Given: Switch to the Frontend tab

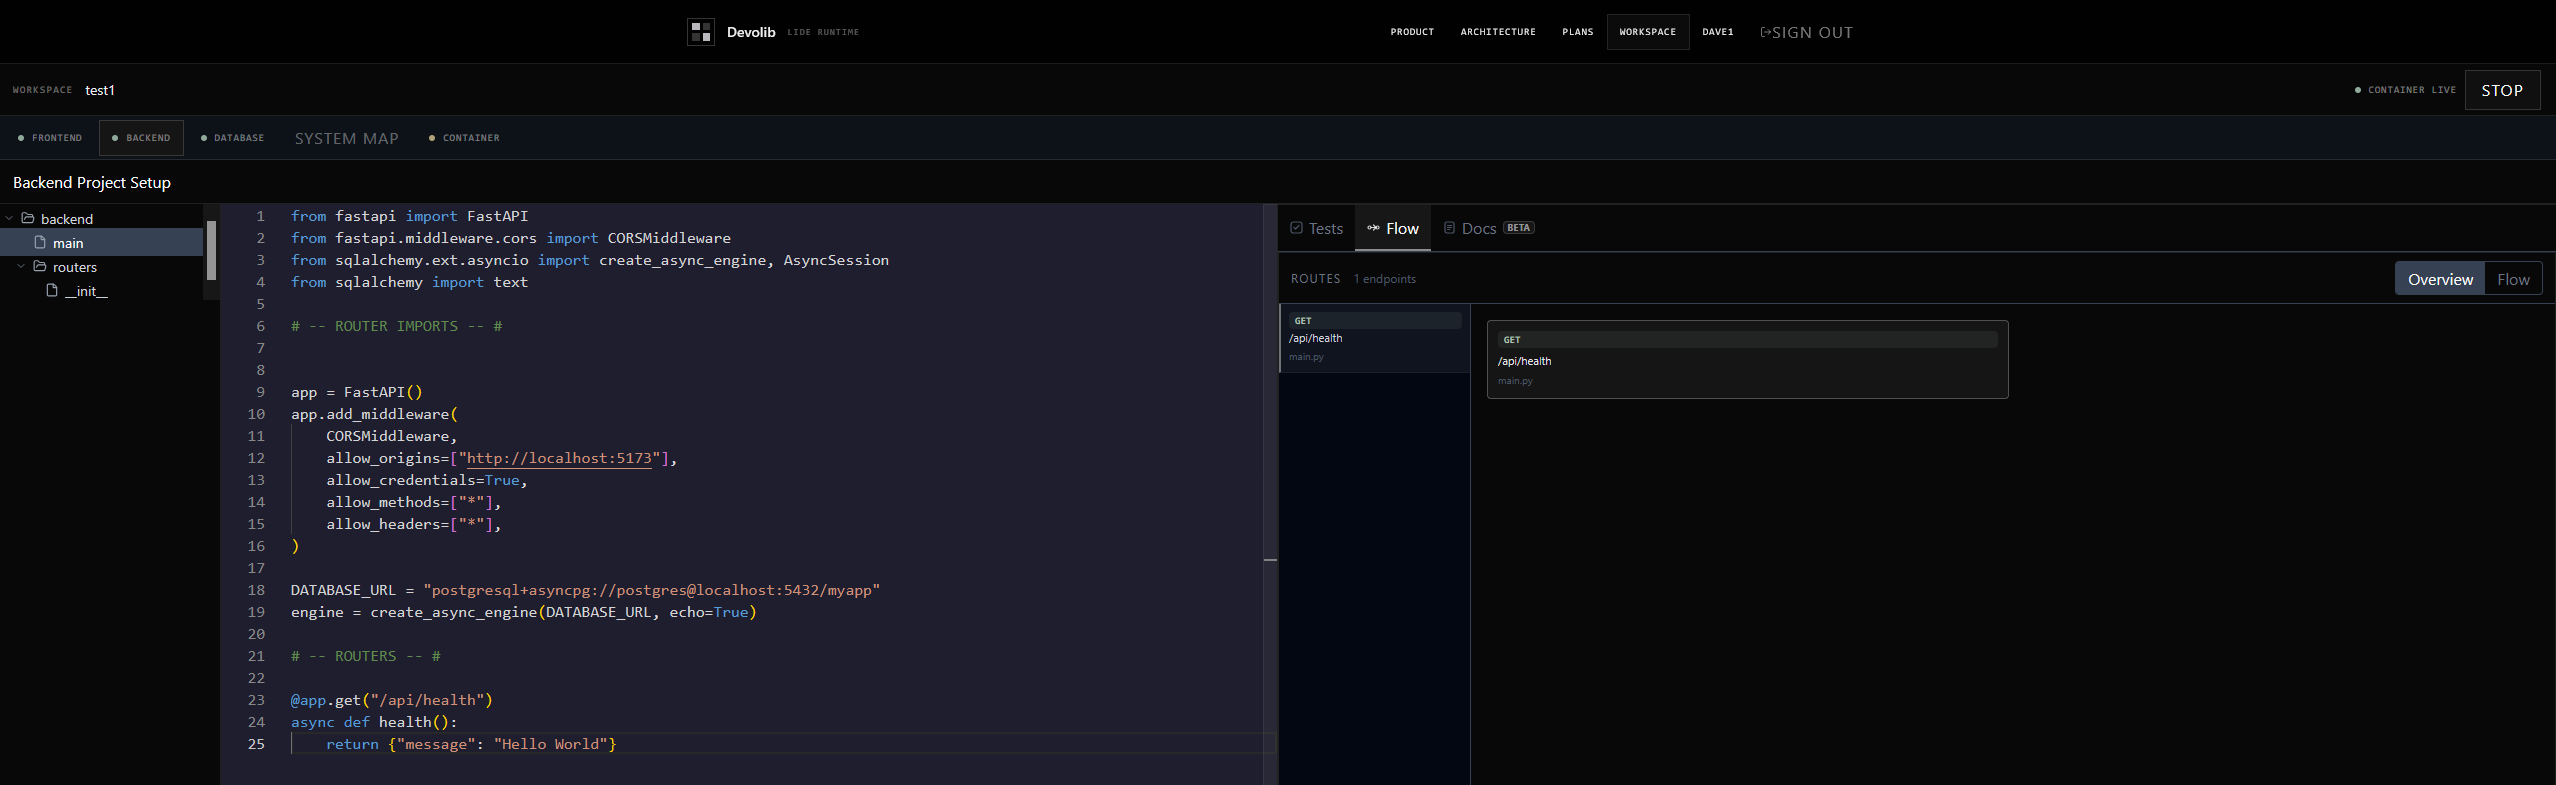Looking at the screenshot, I should (x=50, y=138).
